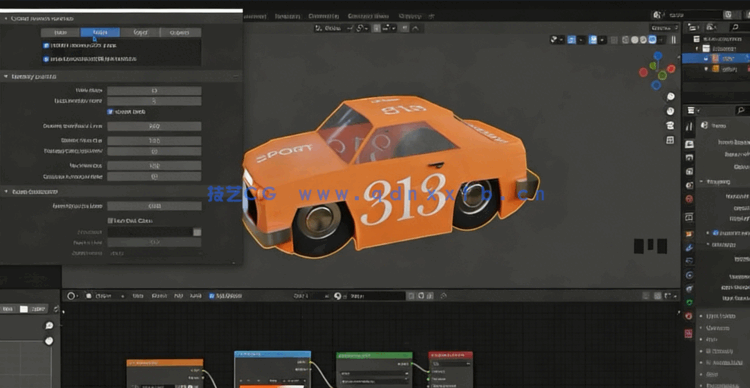Toggle the pin icon in node editor header
This screenshot has height=388, width=750.
pos(443,296)
